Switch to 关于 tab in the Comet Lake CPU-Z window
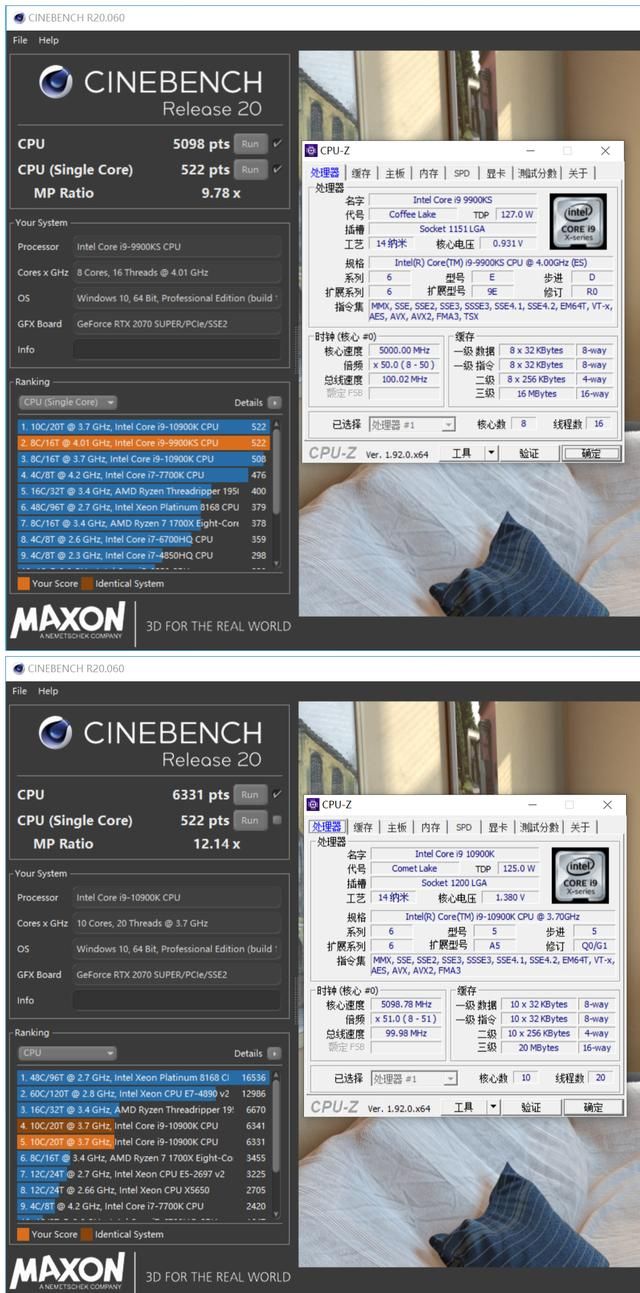Viewport: 640px width, 1293px height. 580,827
